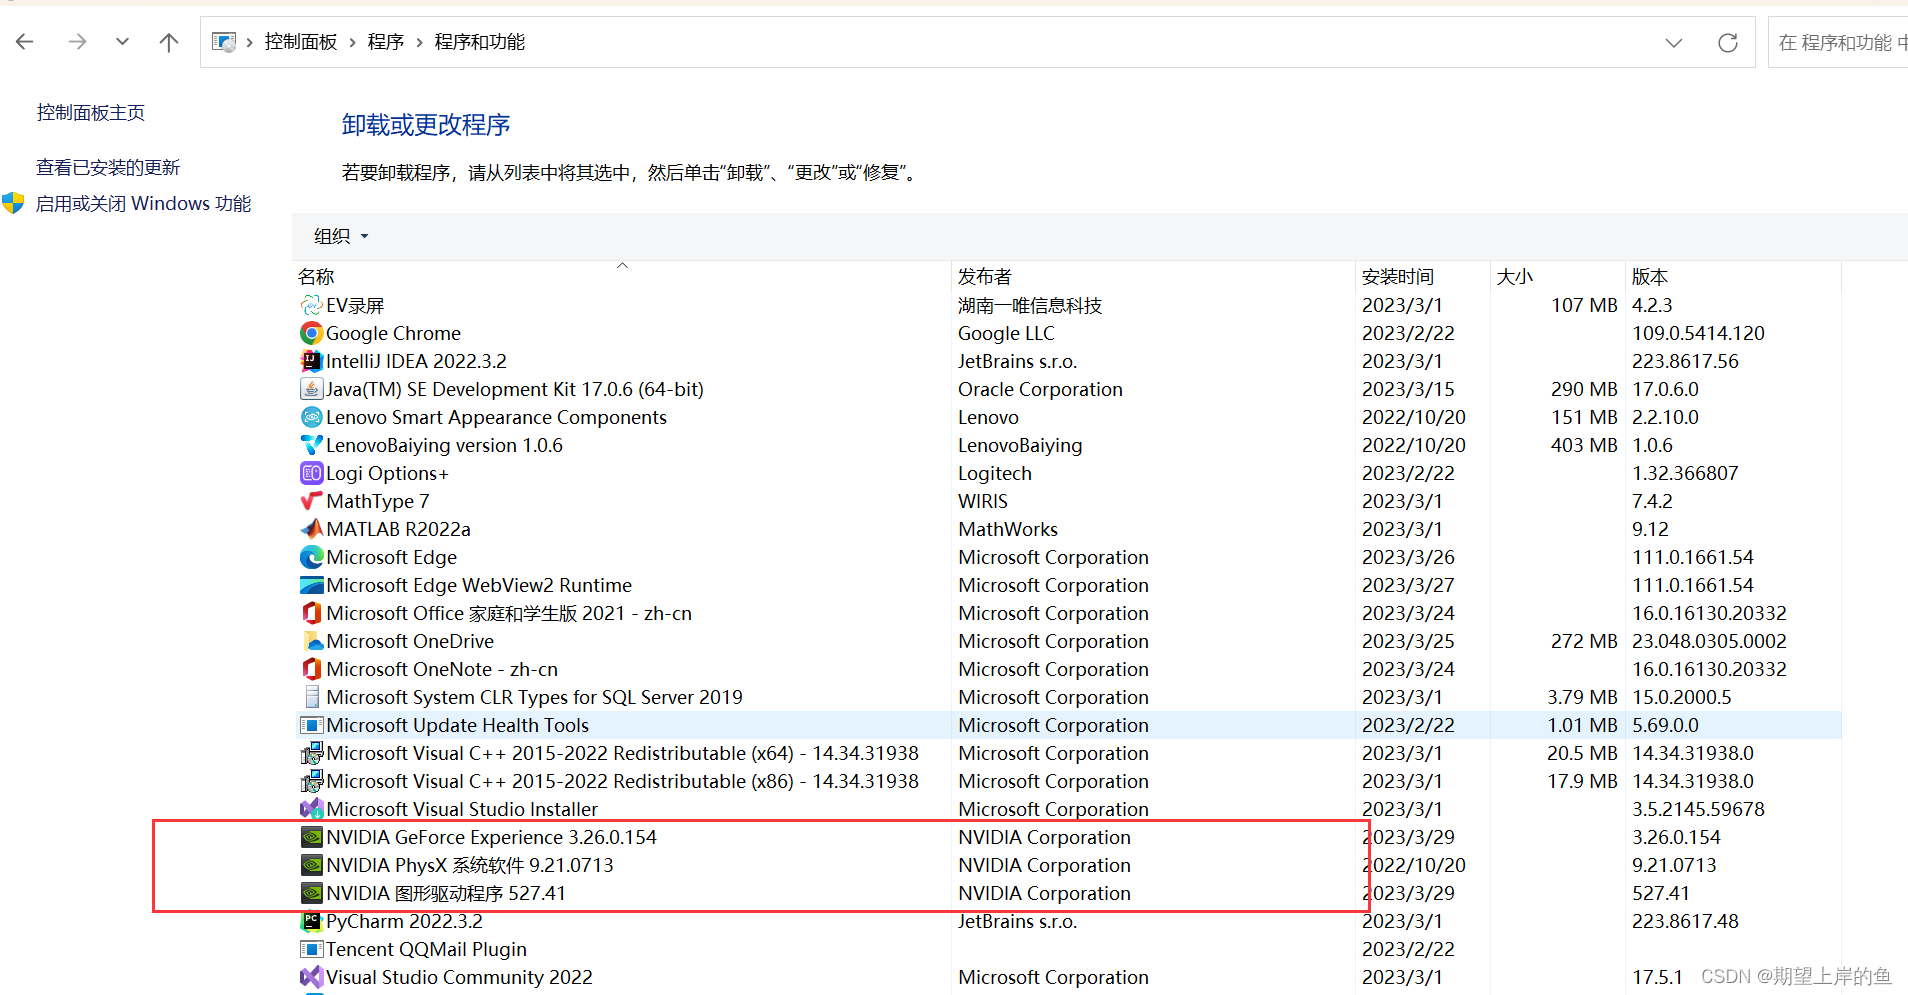Open recent locations chevron

point(122,42)
